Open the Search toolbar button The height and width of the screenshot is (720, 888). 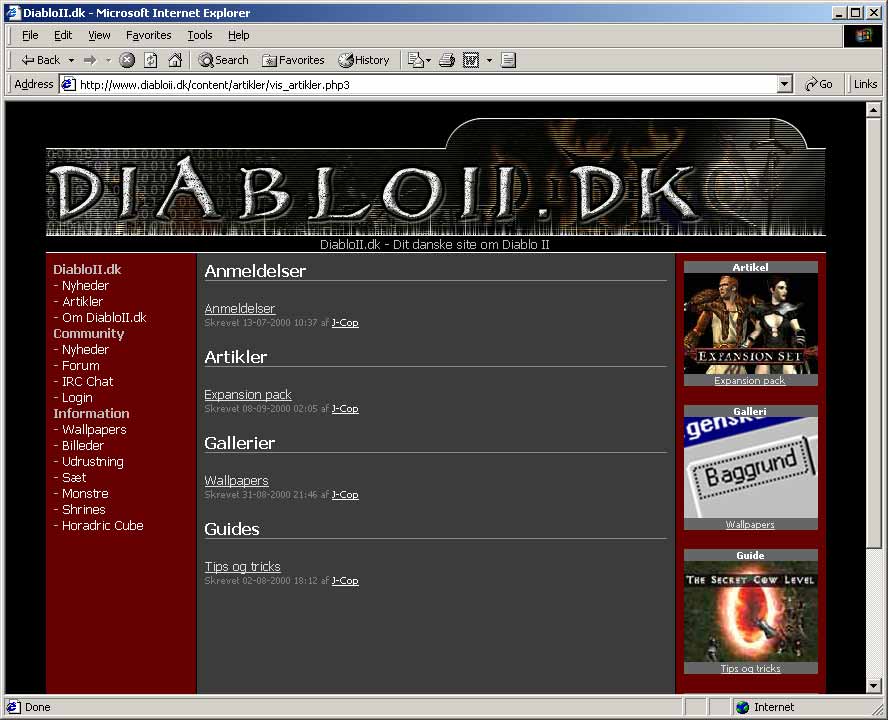(224, 60)
